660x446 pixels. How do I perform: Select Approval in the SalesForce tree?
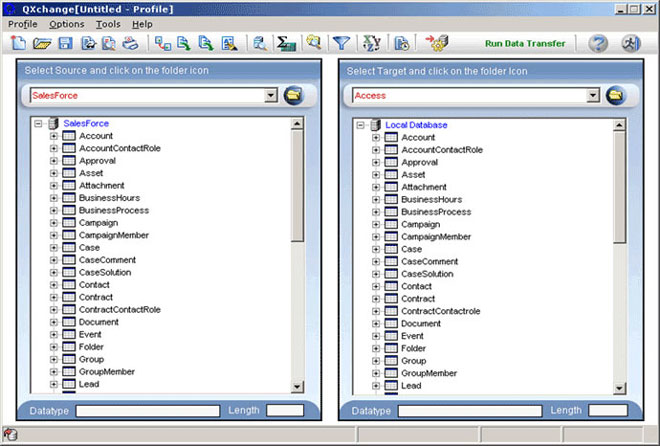click(97, 161)
